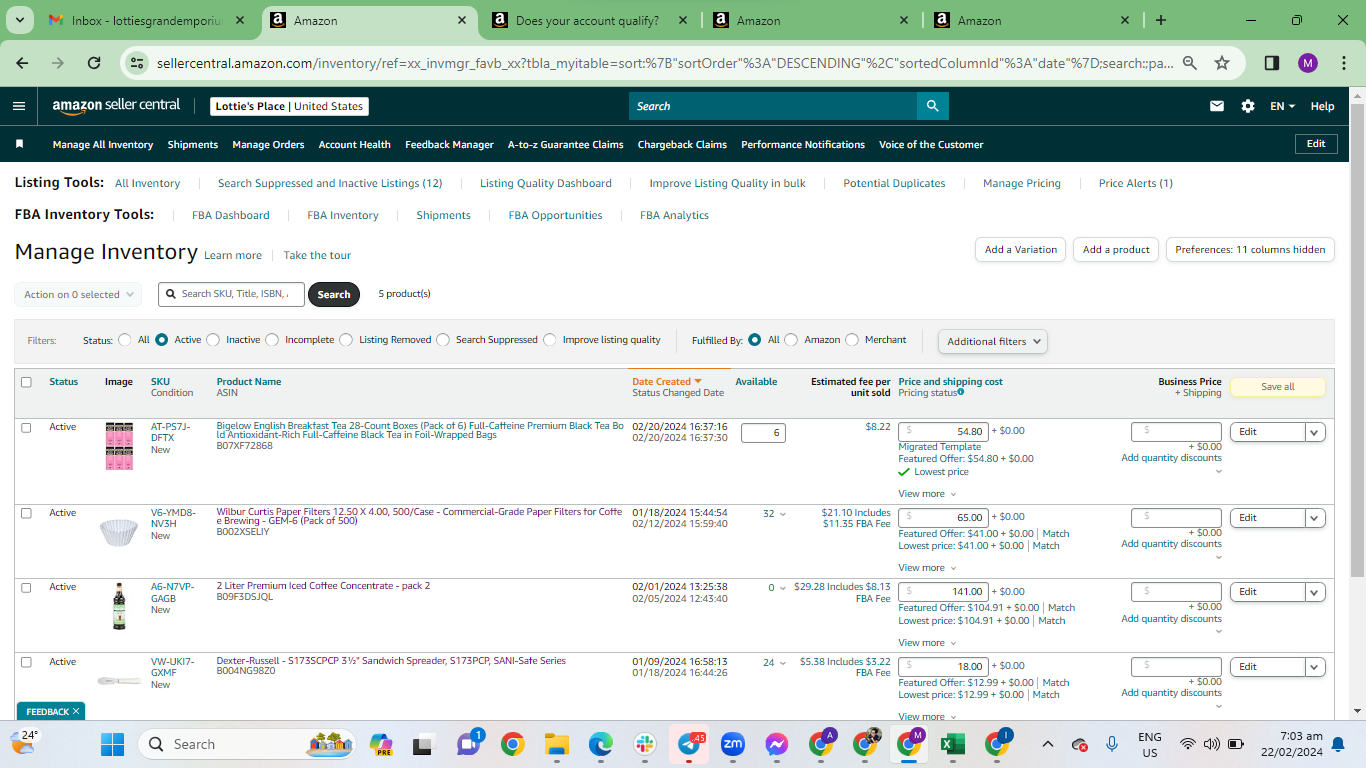The image size is (1366, 768).
Task: Expand available quantity 32 chevron
Action: pyautogui.click(x=782, y=514)
